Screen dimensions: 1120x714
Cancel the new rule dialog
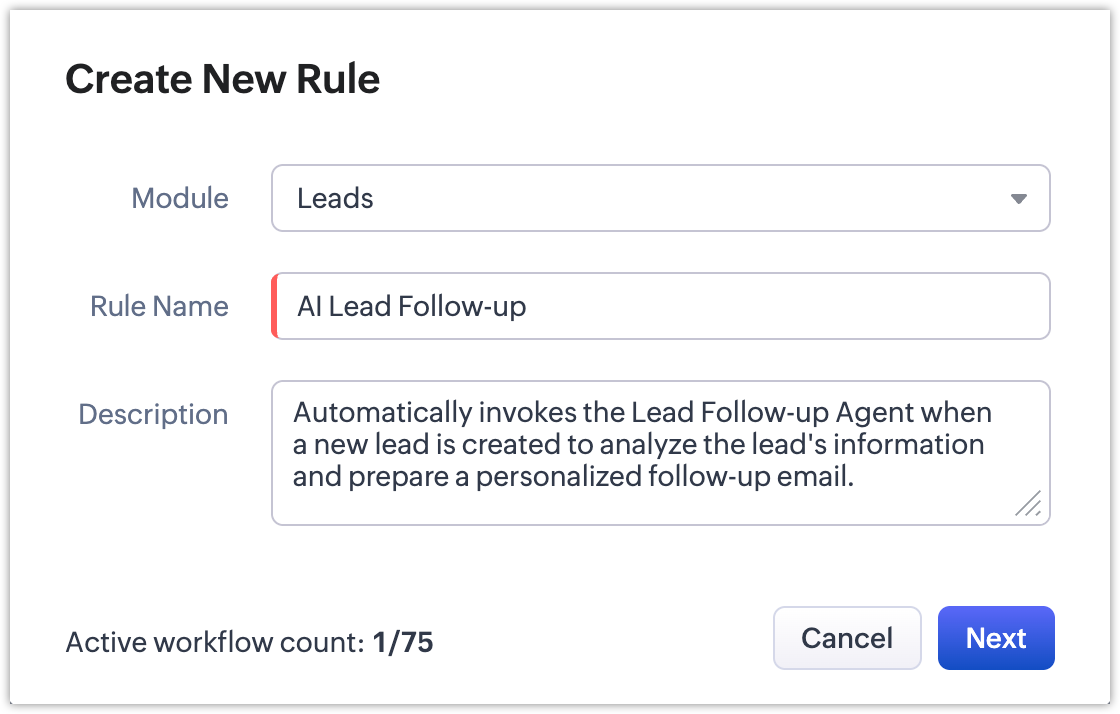(x=847, y=638)
